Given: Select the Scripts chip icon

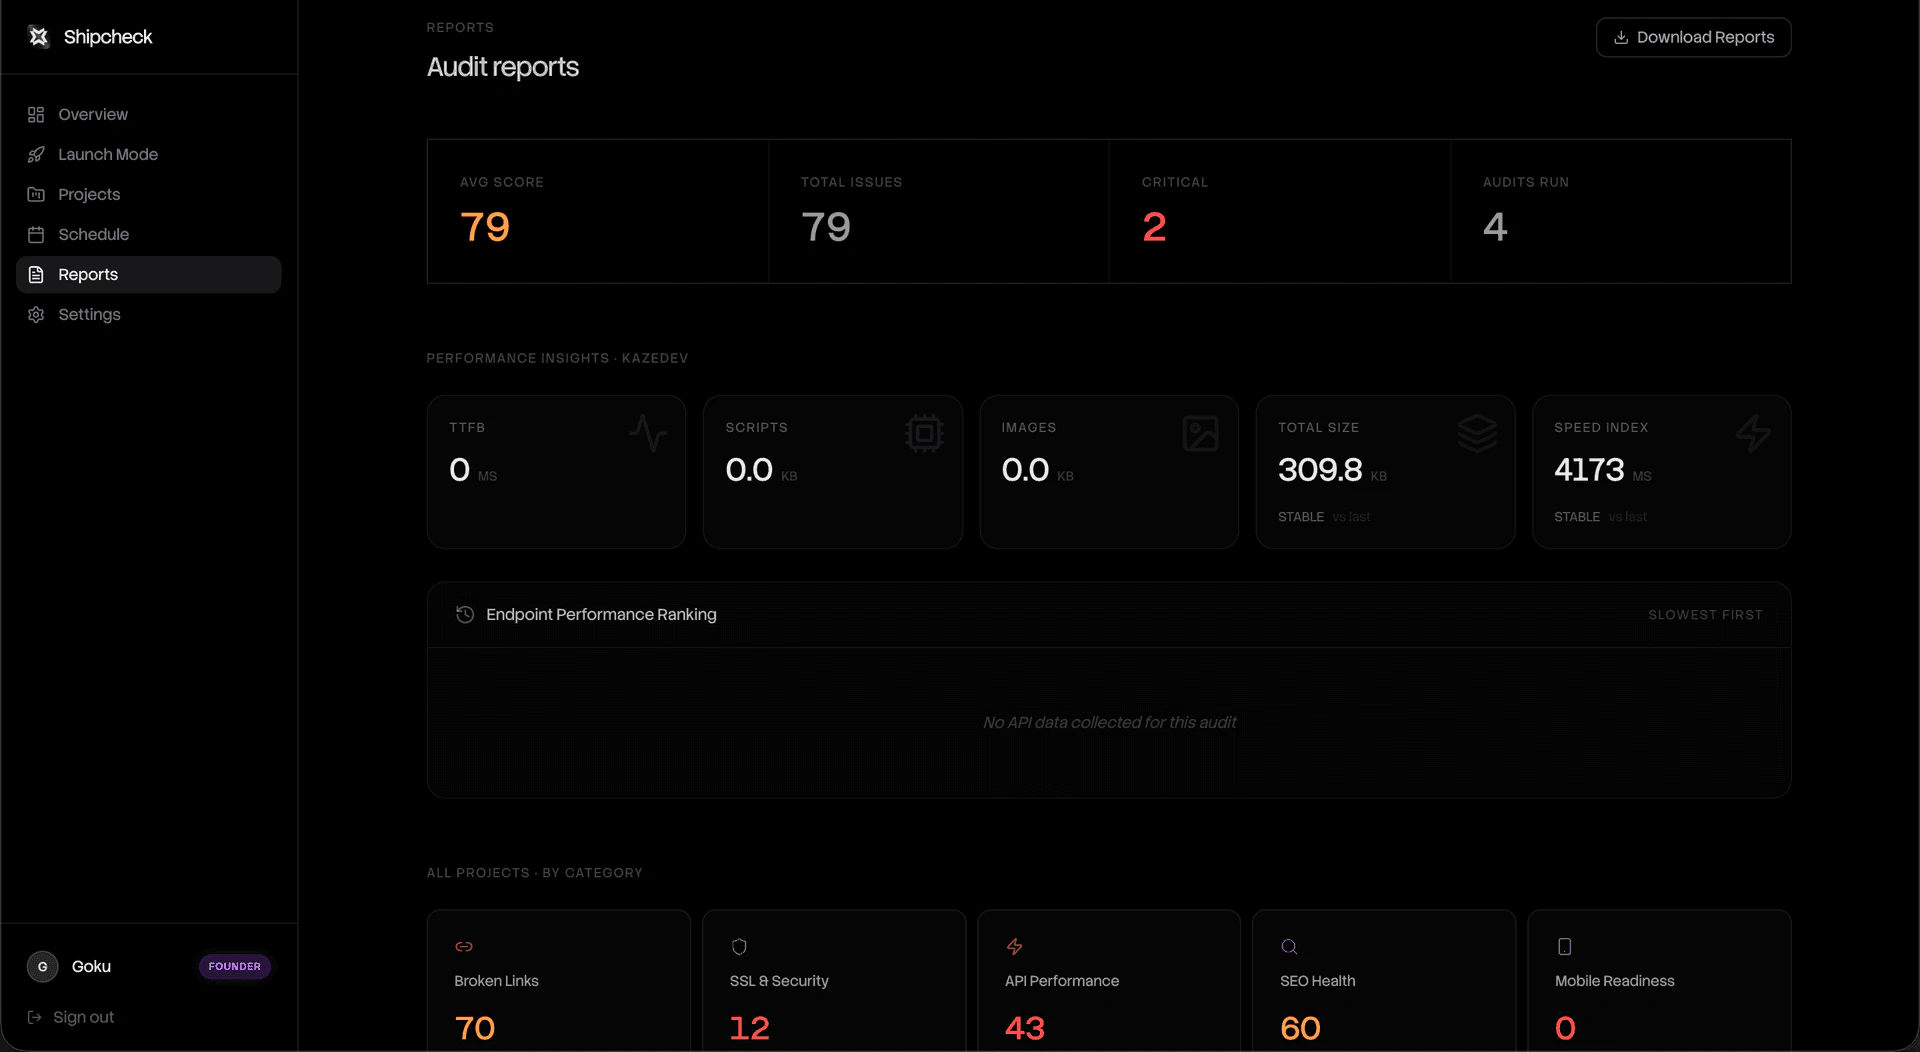Looking at the screenshot, I should tap(924, 433).
